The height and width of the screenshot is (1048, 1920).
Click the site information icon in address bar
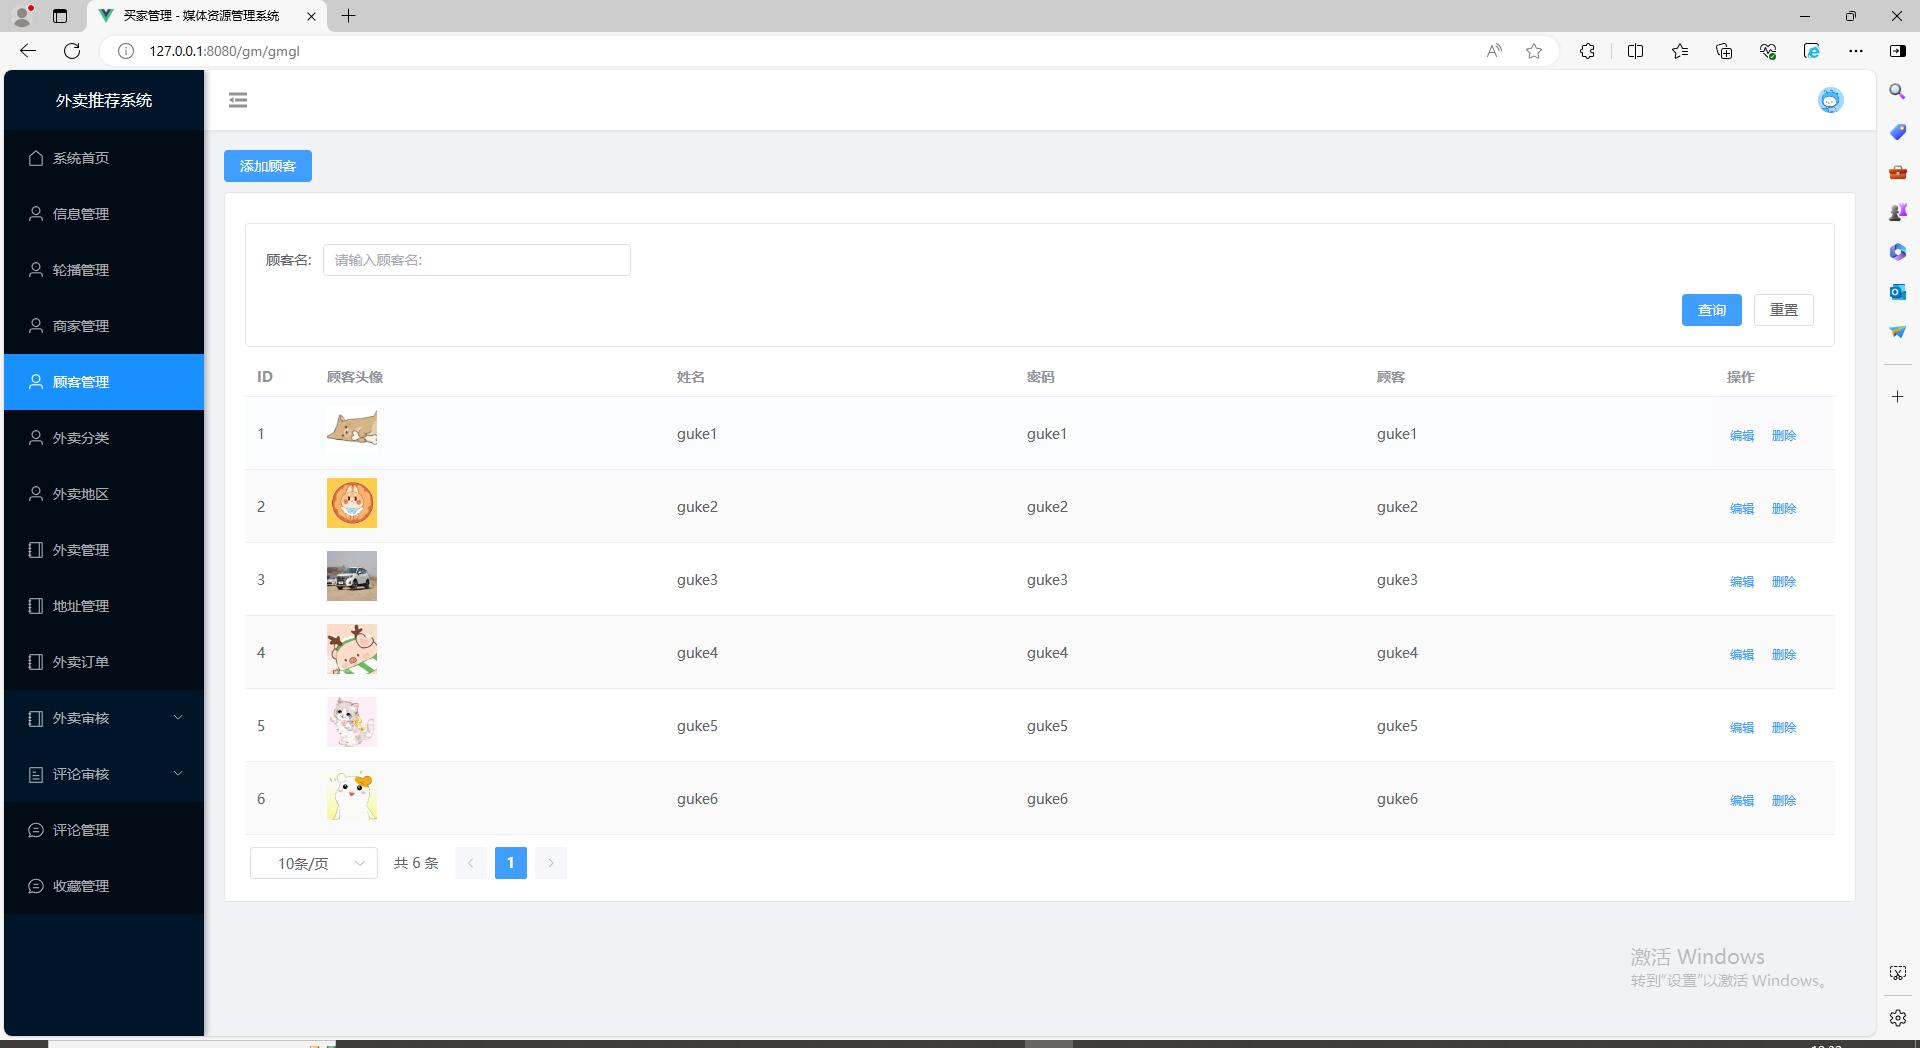[126, 51]
